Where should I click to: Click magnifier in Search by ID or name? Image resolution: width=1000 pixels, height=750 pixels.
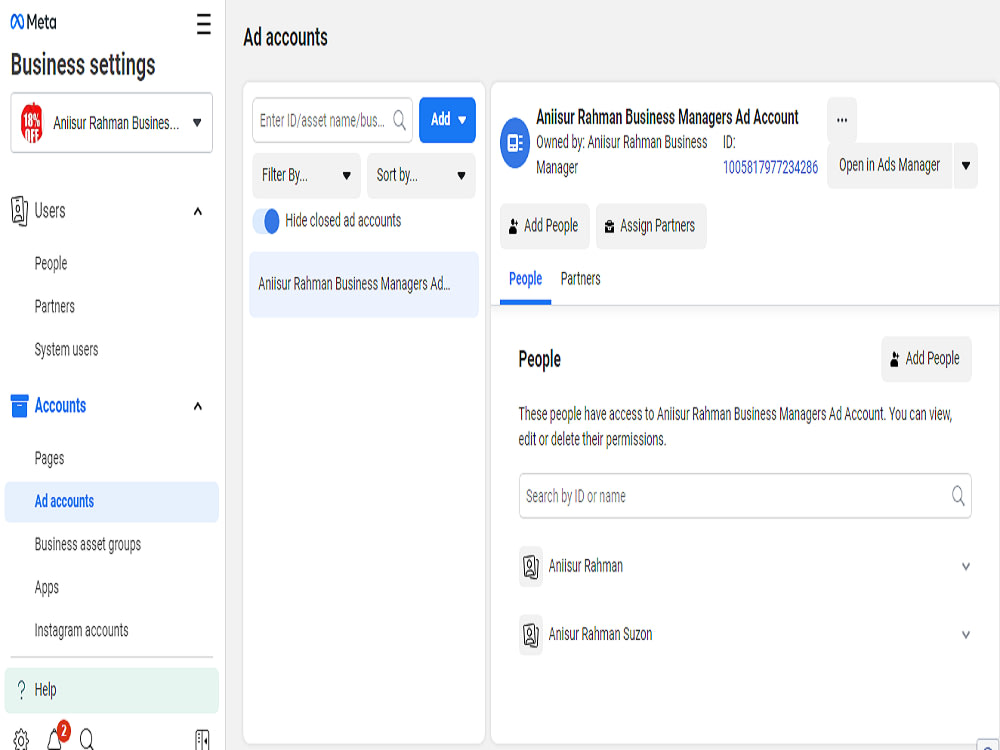958,496
